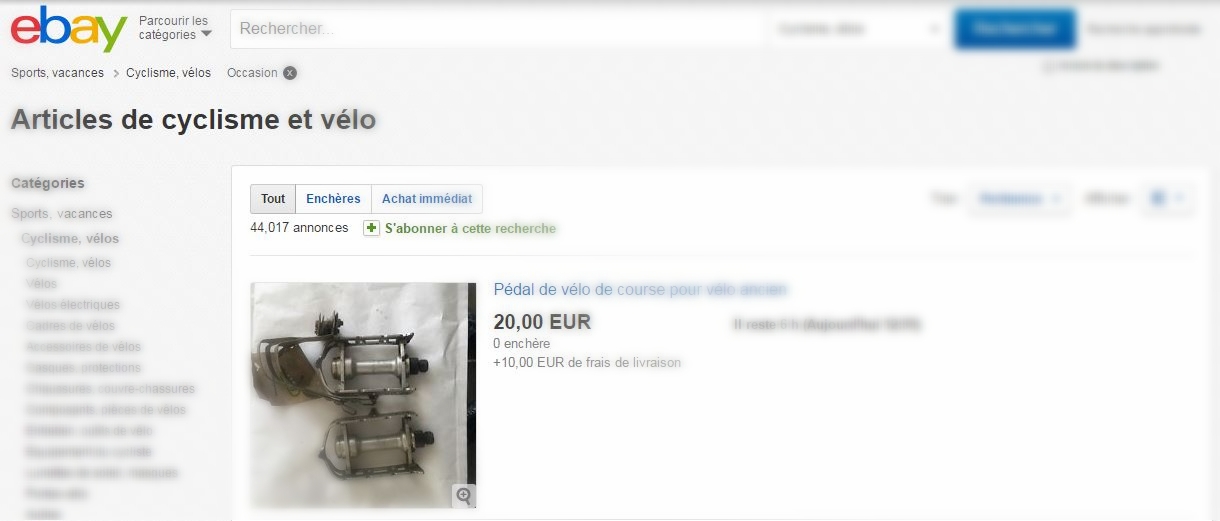Click S'abonner à cette recherche link
The width and height of the screenshot is (1220, 521).
click(x=470, y=228)
